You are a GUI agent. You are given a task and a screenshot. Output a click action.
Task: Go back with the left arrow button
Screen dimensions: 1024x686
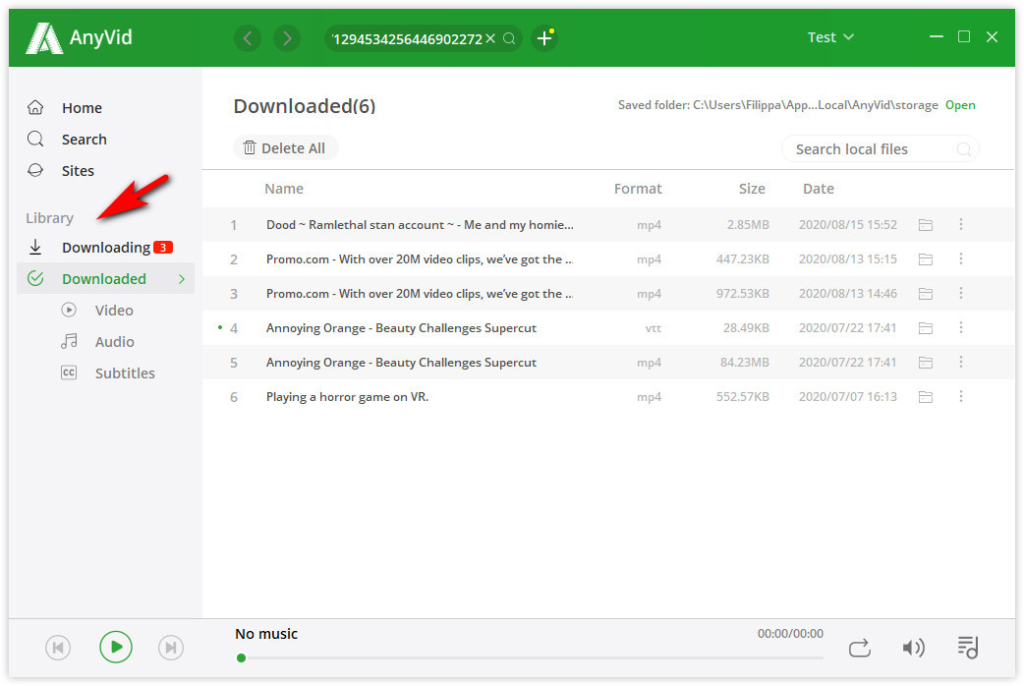coord(248,39)
